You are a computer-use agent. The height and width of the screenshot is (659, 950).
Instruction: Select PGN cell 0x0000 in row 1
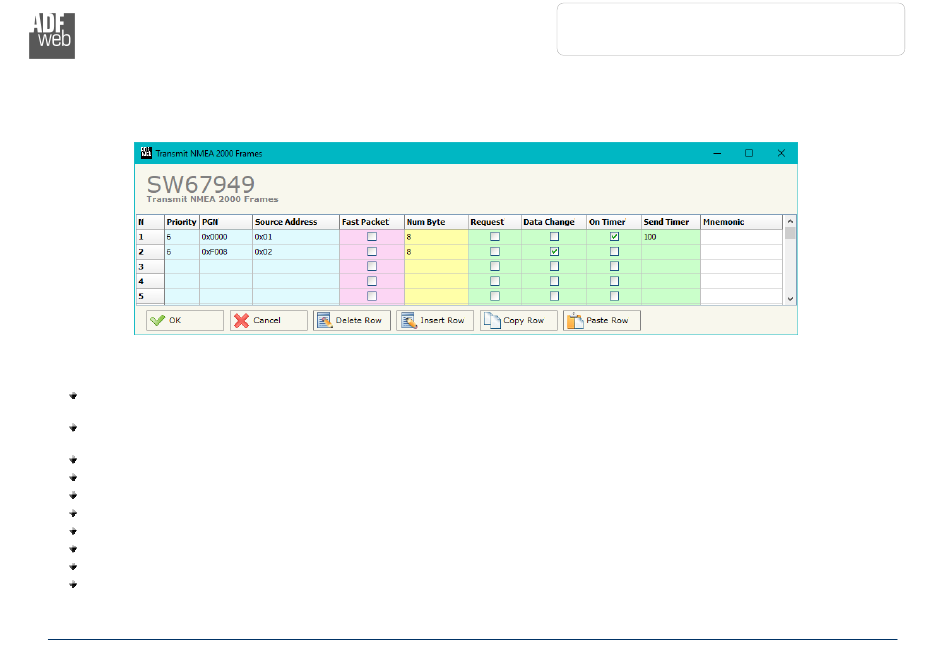(226, 237)
